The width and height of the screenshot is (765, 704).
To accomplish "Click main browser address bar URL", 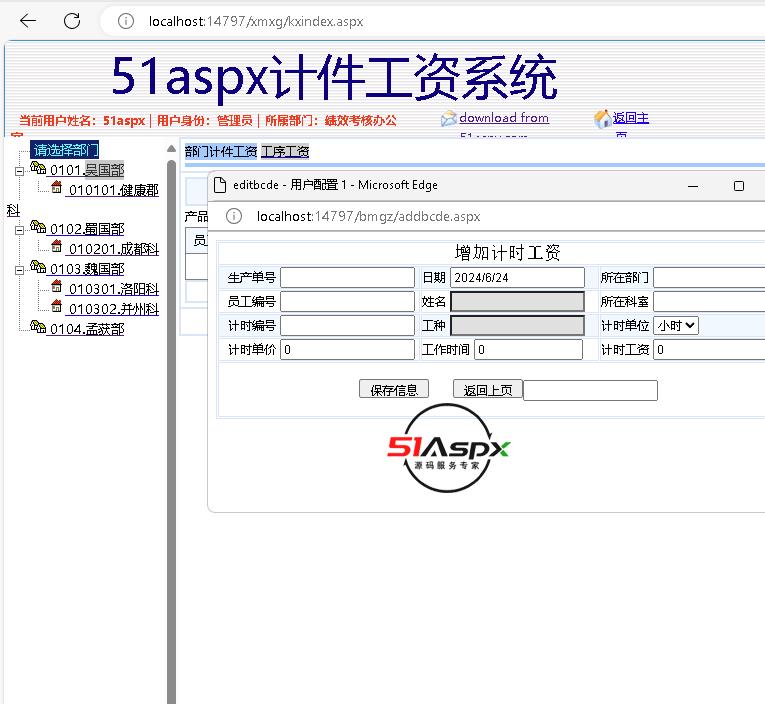I will (256, 21).
